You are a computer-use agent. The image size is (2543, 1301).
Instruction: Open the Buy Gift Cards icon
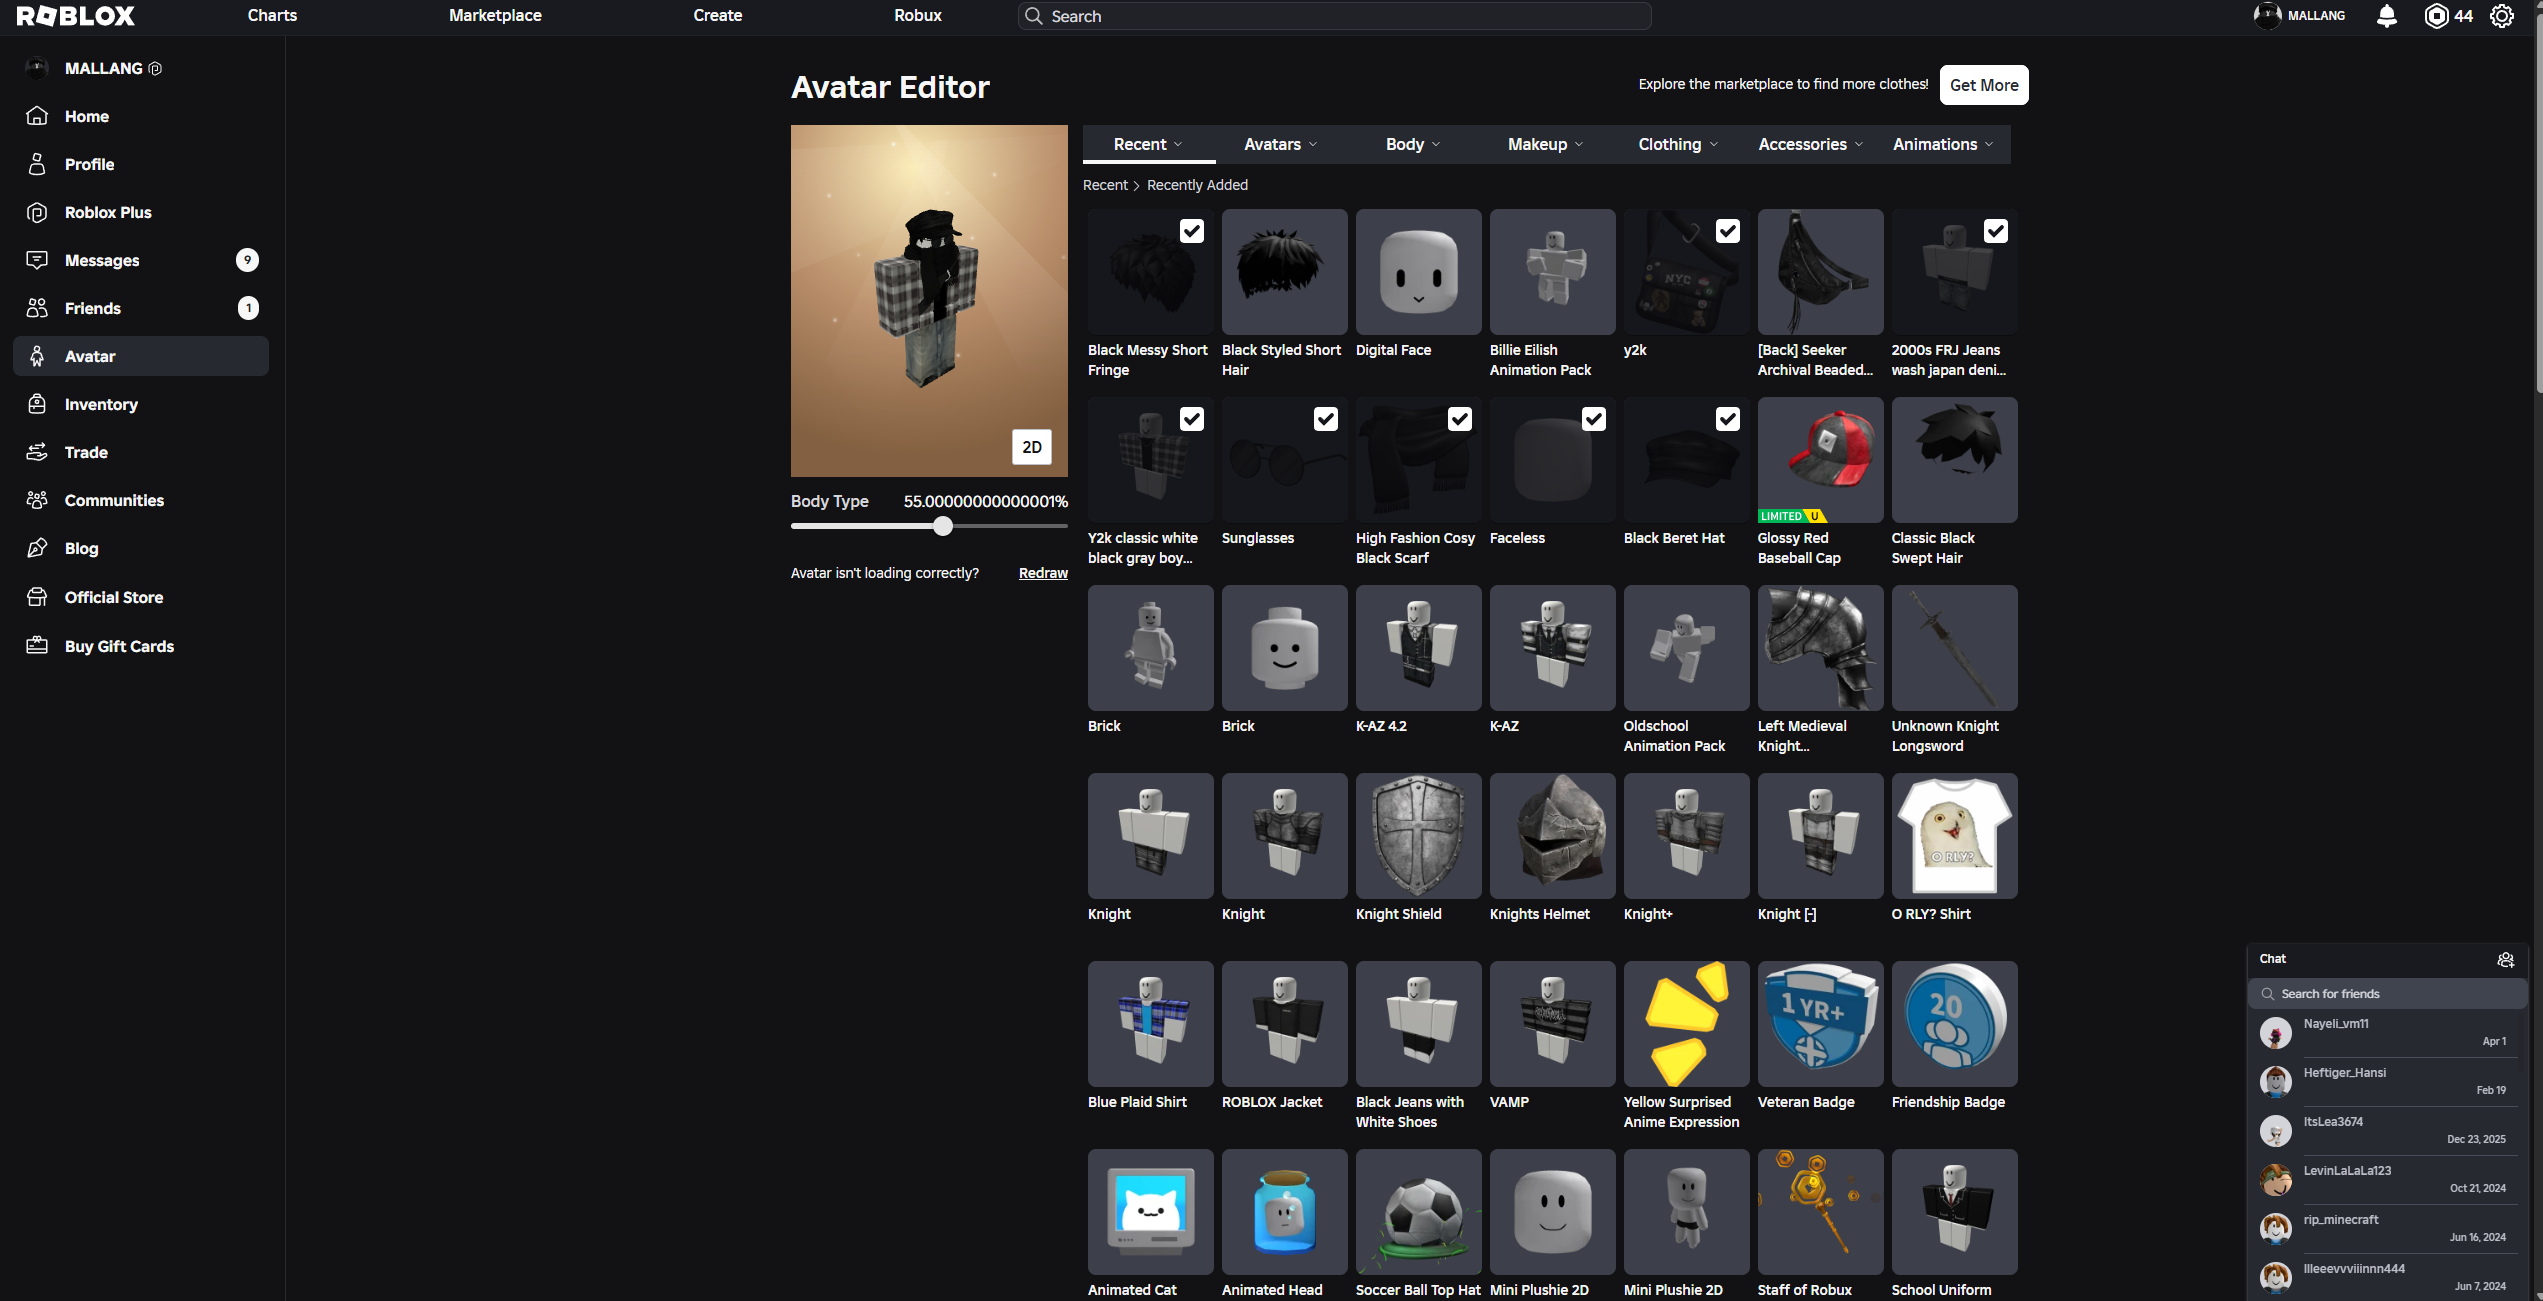(x=37, y=646)
